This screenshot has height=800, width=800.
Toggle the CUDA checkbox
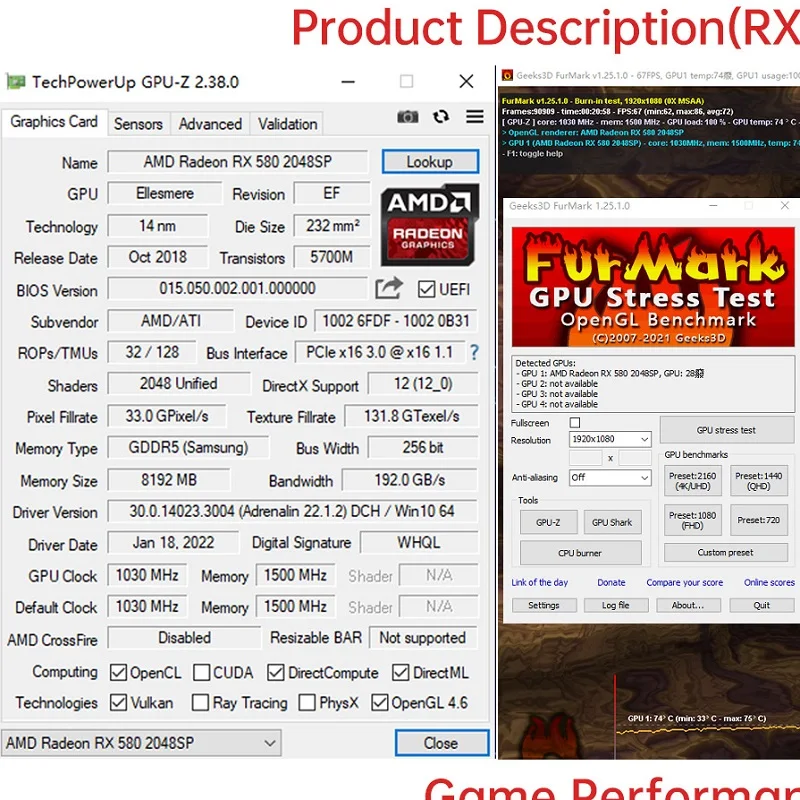pos(202,672)
